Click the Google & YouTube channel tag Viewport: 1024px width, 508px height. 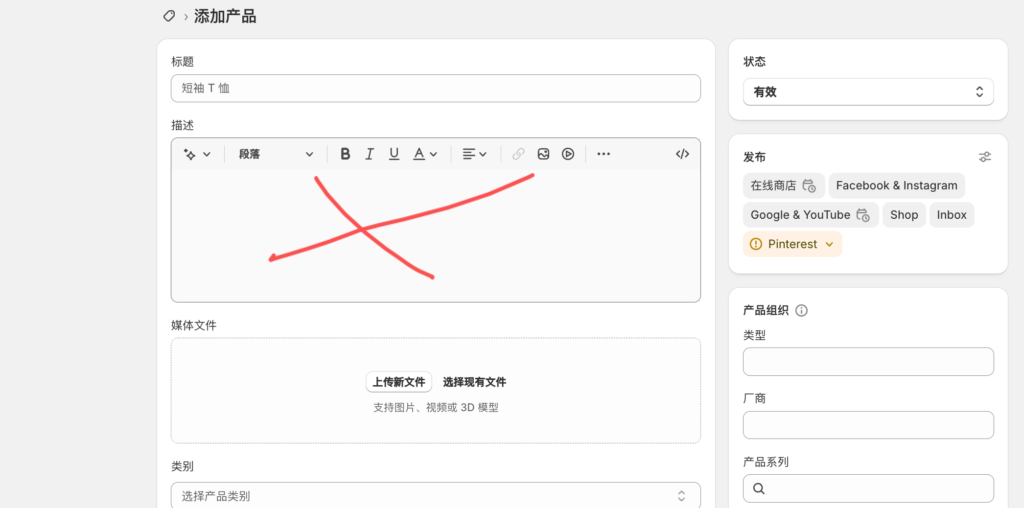point(810,215)
